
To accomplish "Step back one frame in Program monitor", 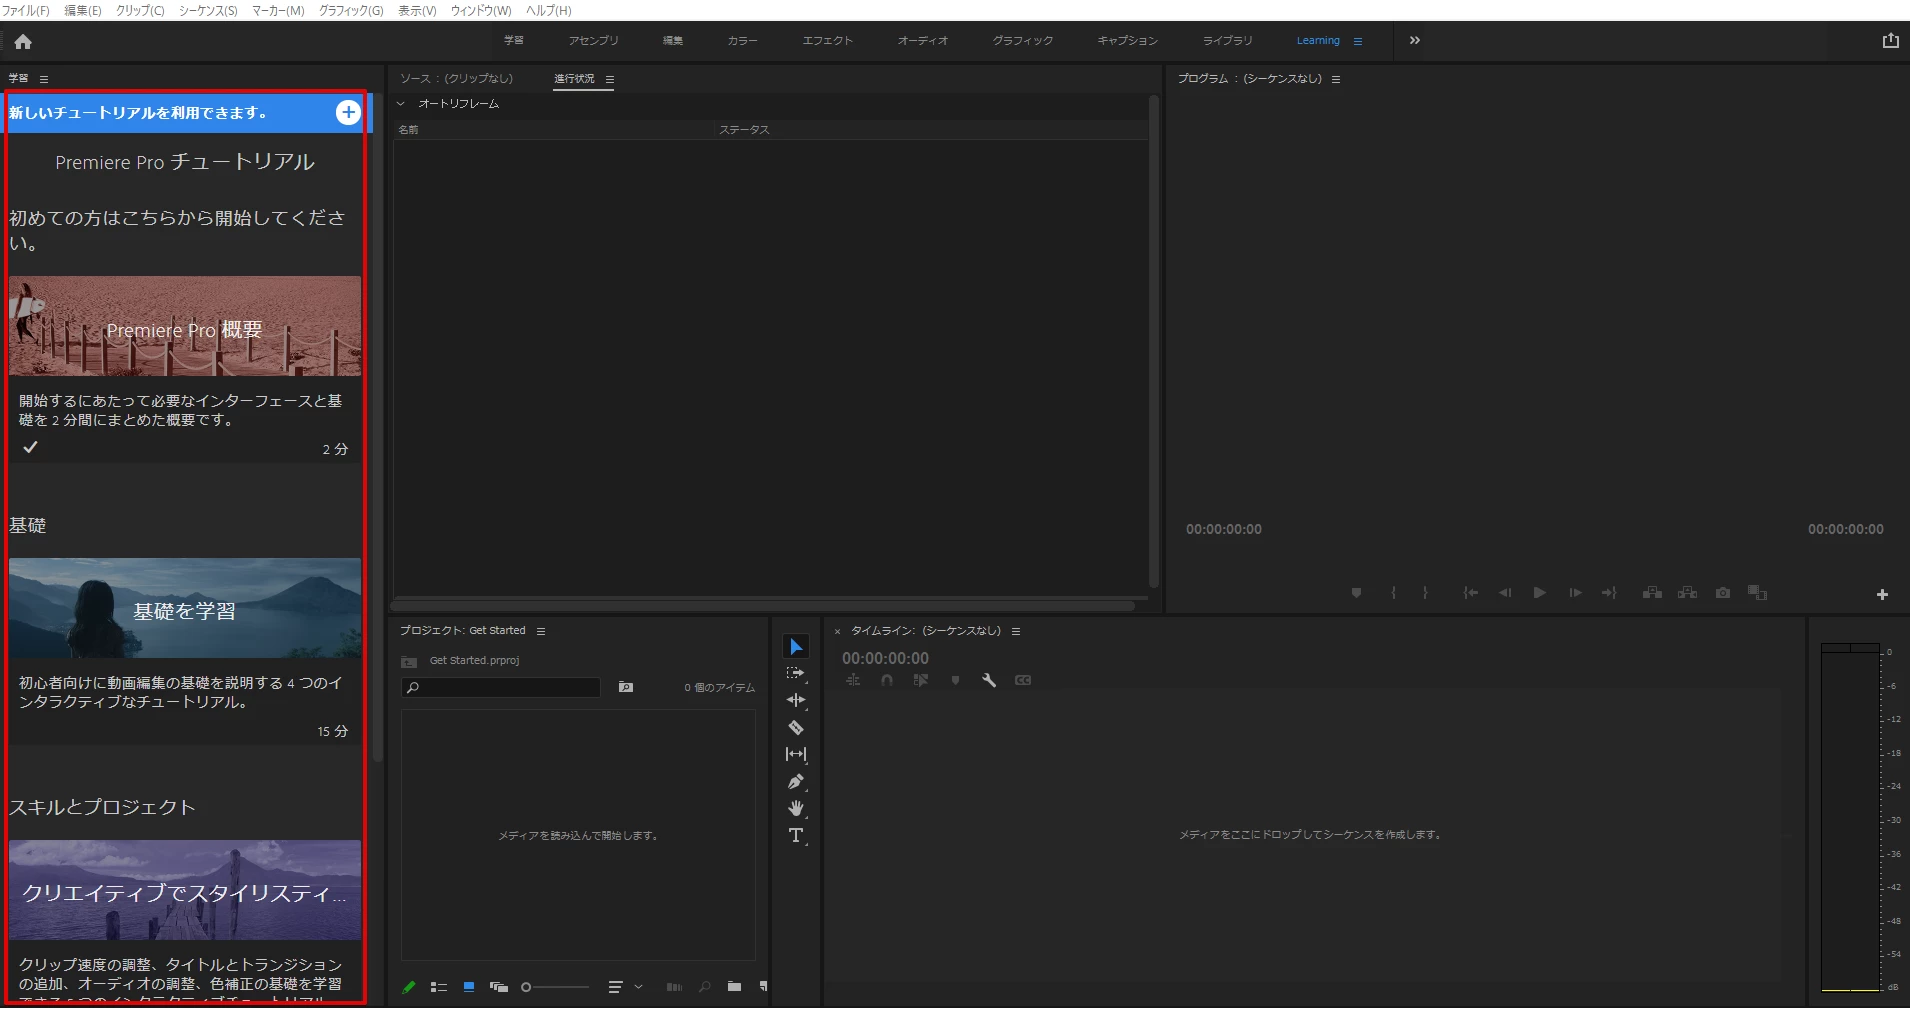I will coord(1505,593).
